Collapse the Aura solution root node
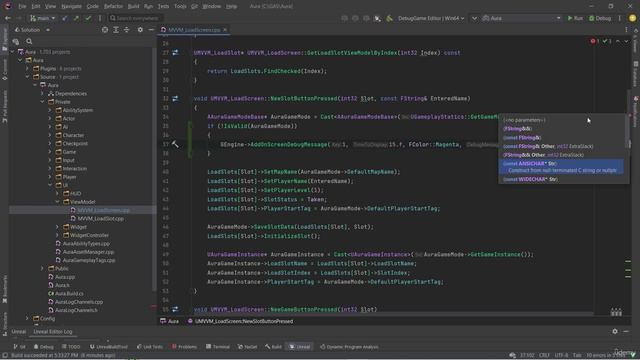640x360 pixels. pyautogui.click(x=12, y=52)
